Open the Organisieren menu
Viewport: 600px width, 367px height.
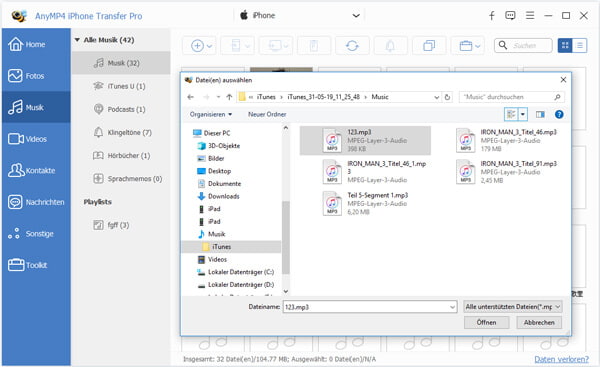click(211, 114)
